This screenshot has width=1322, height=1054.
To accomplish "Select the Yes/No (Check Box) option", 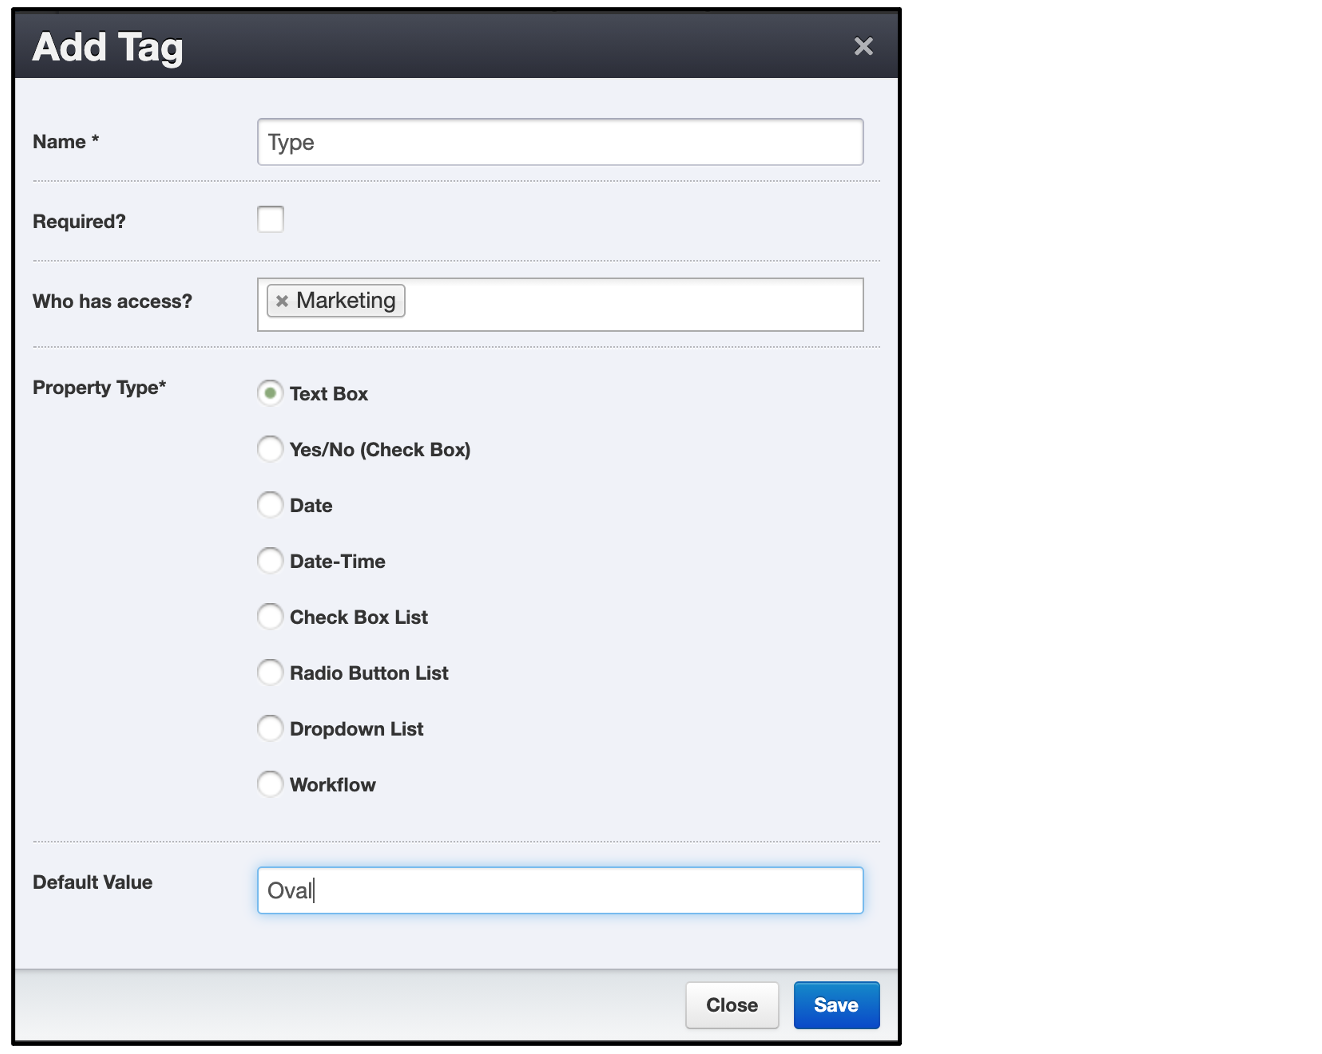I will [270, 449].
